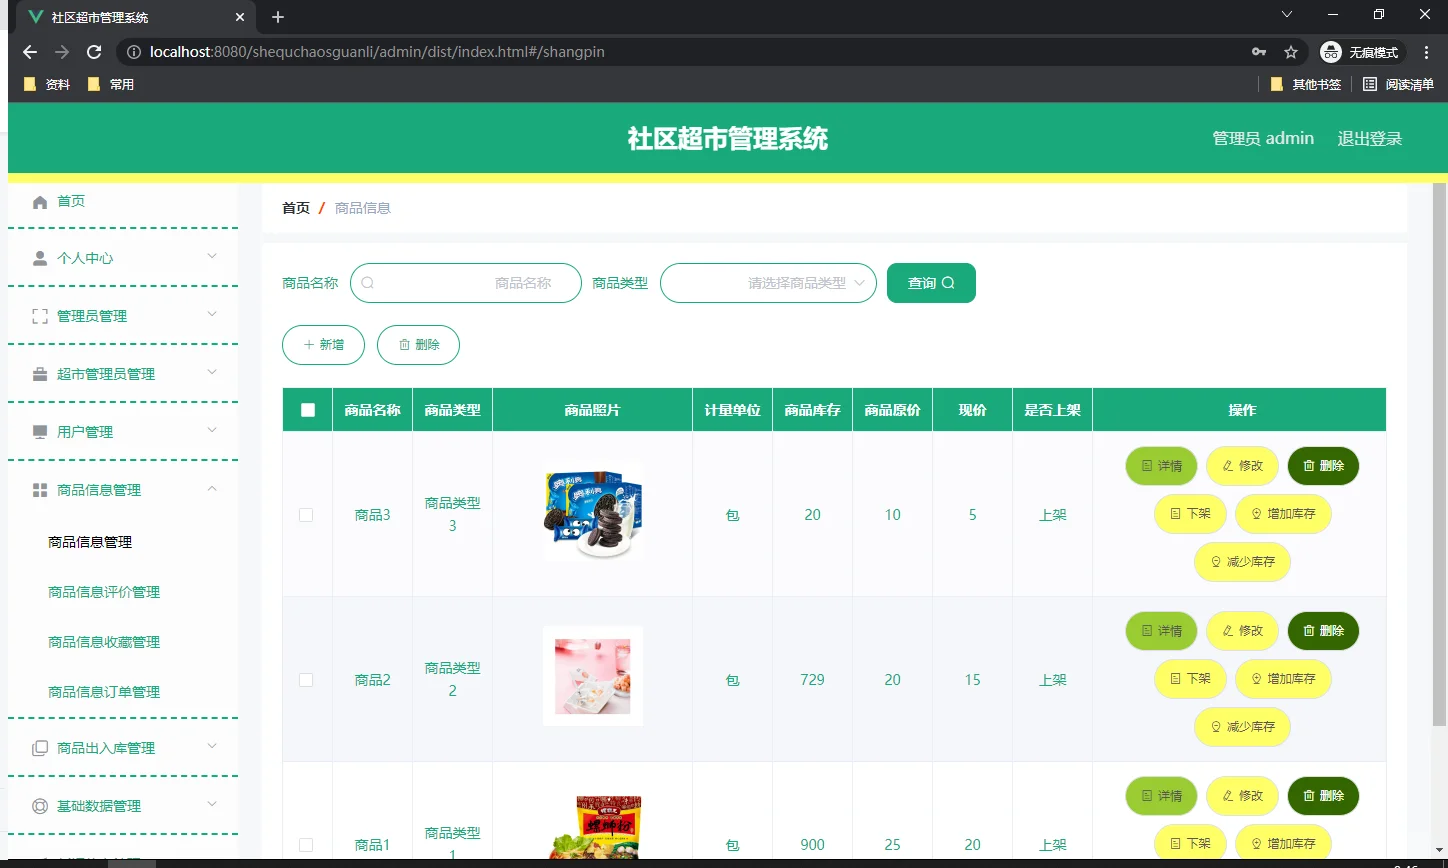This screenshot has width=1448, height=868.
Task: Collapse the 商品信息管理 submenu
Action: tap(120, 489)
